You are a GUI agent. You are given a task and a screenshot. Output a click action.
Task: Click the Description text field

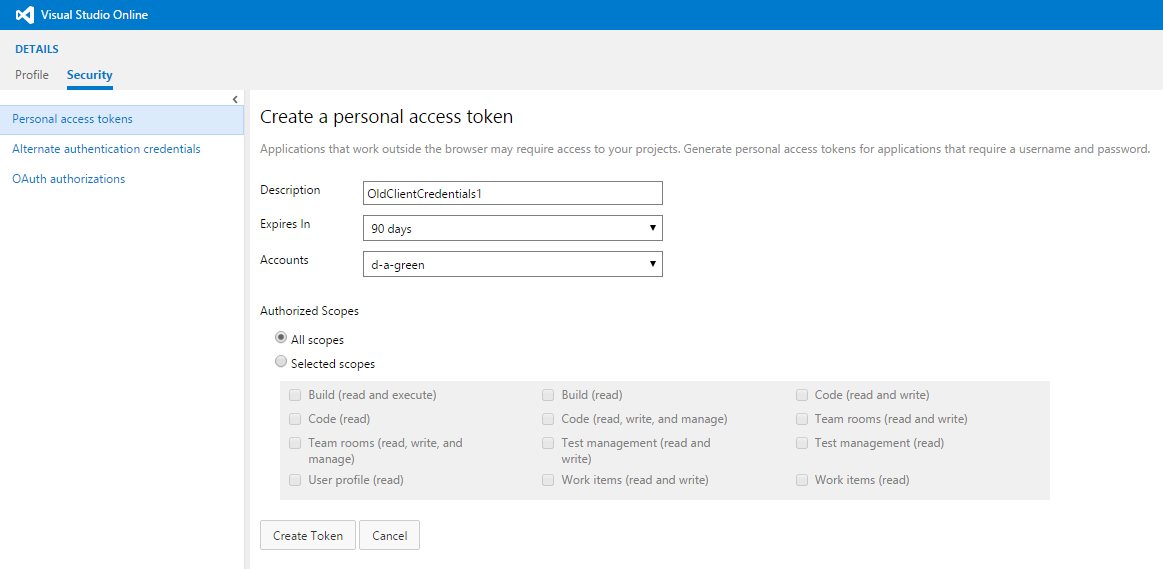[x=512, y=193]
